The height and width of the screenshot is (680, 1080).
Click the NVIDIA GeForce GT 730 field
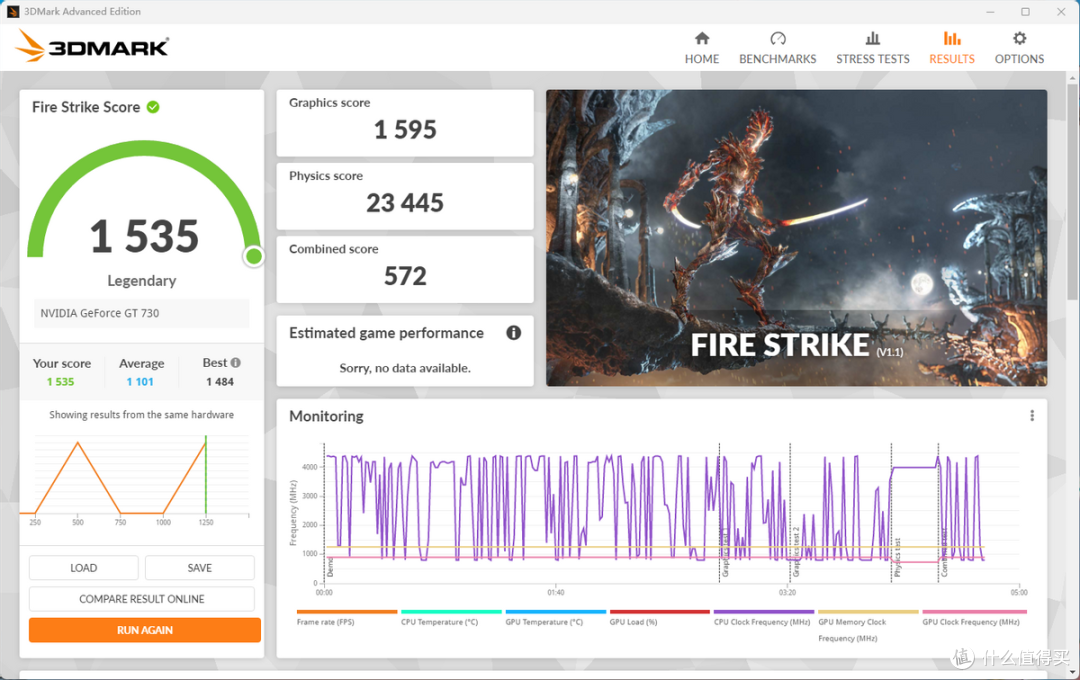[x=141, y=313]
